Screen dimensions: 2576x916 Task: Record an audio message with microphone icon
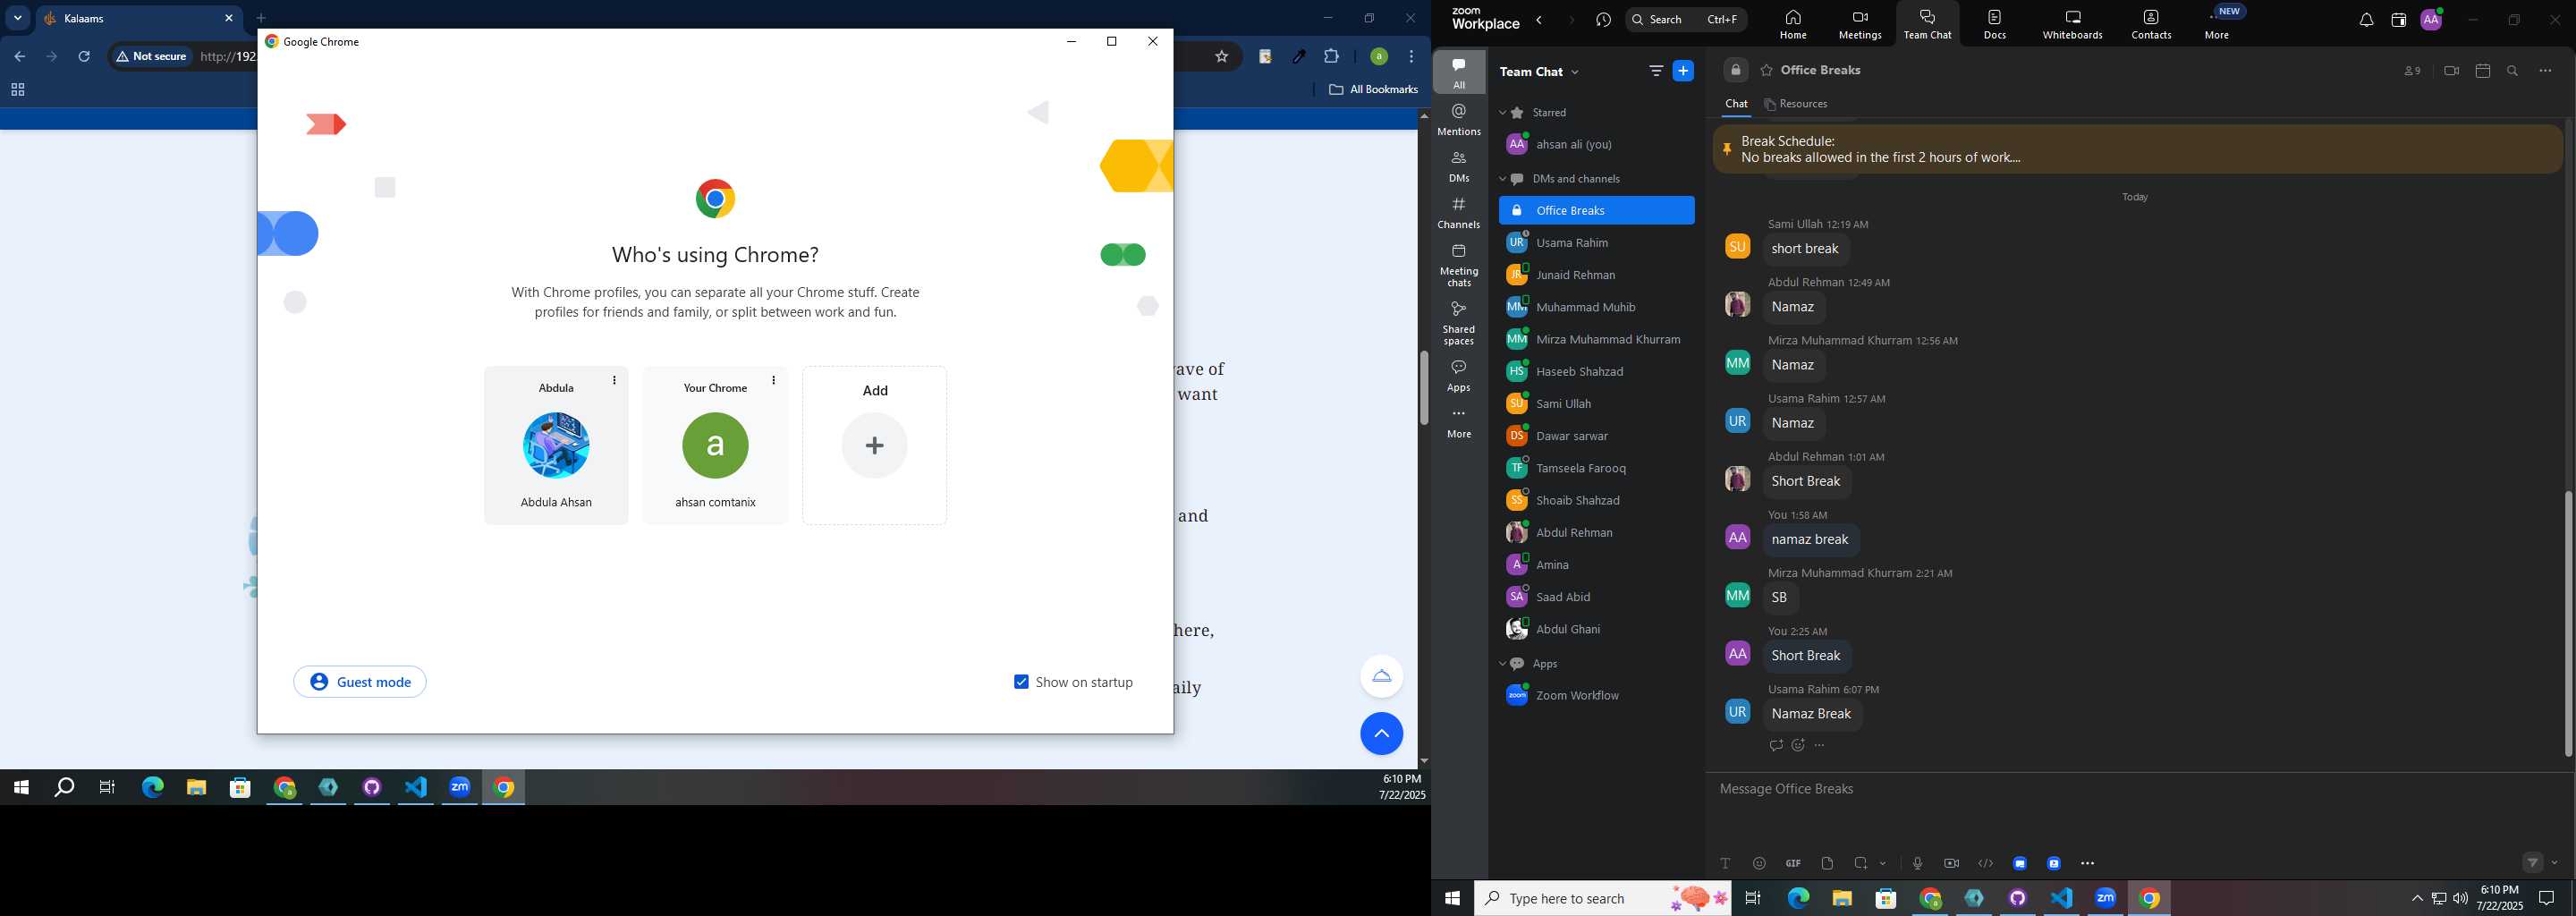[x=1917, y=863]
